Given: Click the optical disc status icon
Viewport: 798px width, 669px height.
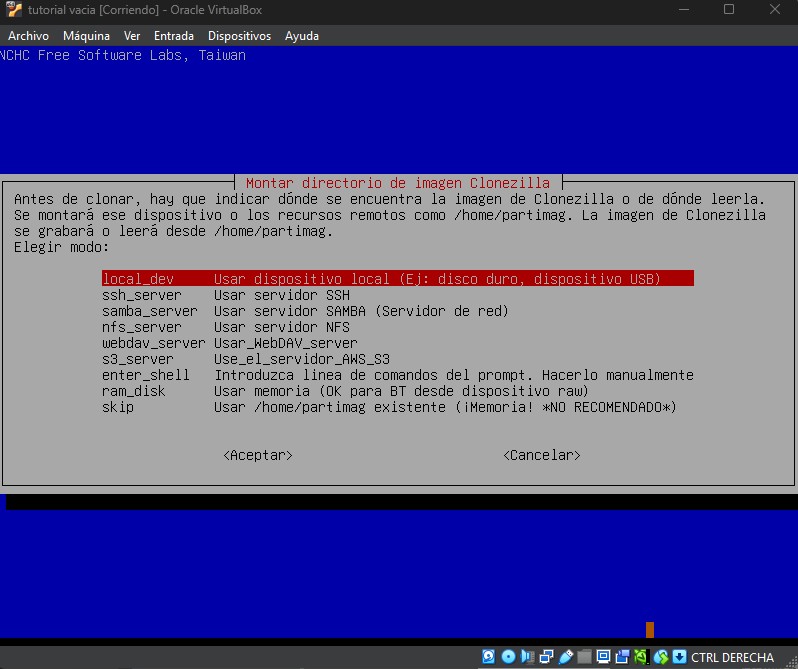Looking at the screenshot, I should coord(508,656).
